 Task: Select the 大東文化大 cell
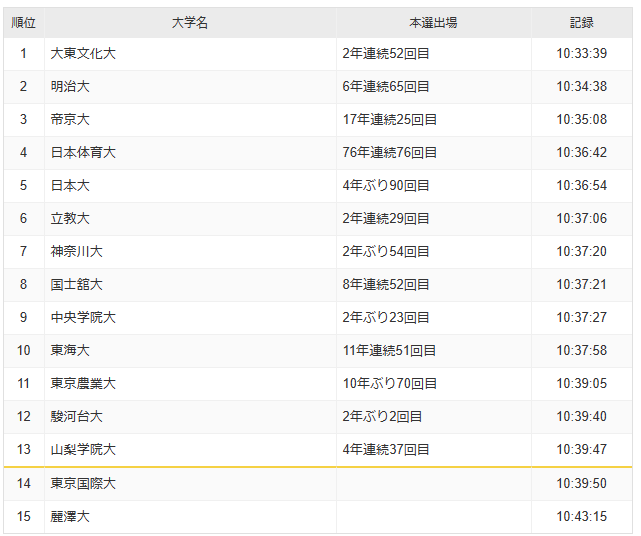pos(190,54)
